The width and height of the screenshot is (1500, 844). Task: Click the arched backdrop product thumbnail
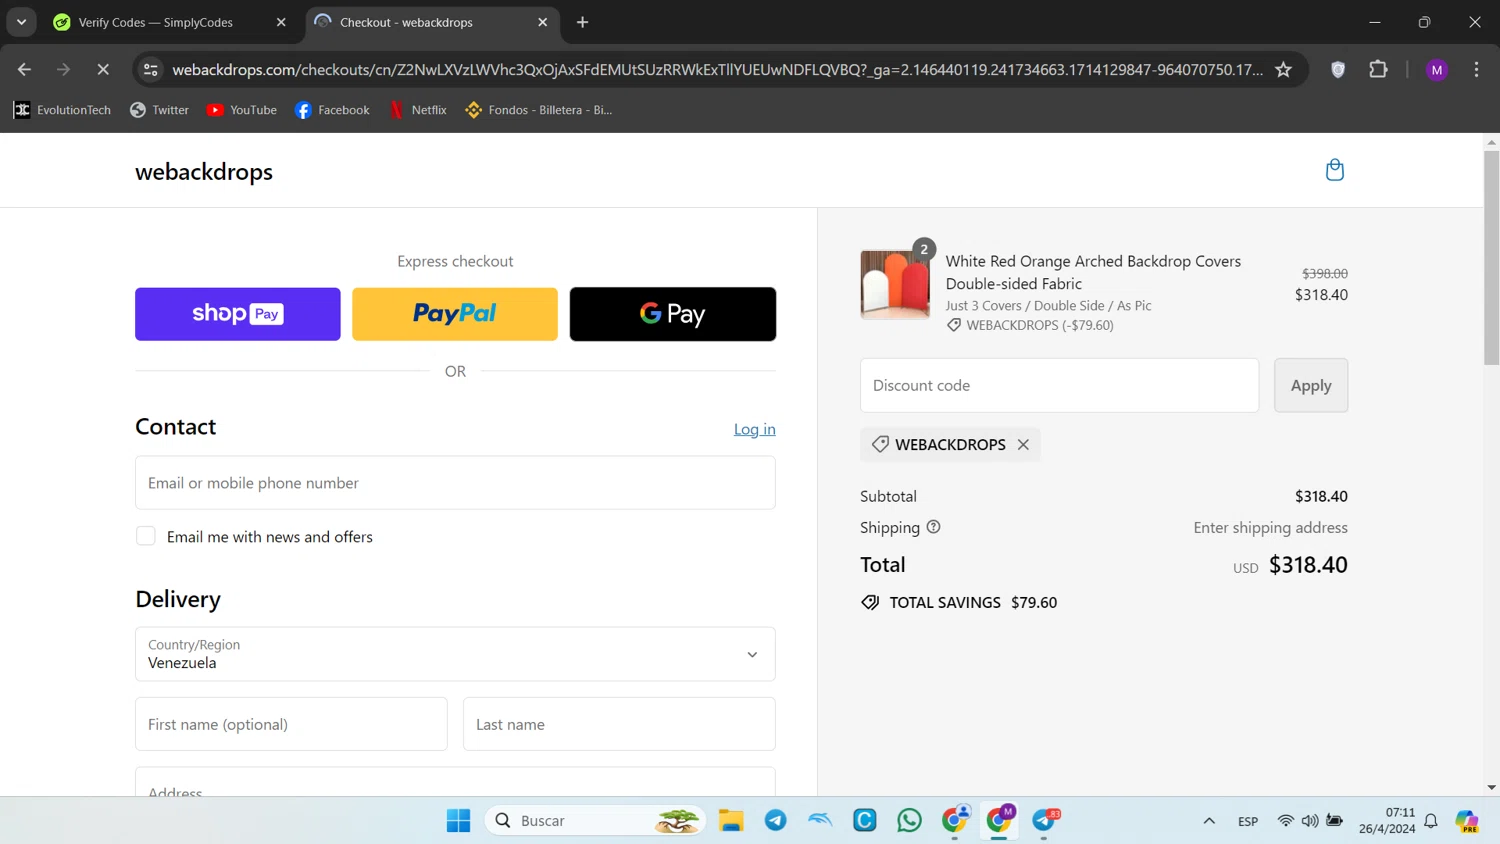tap(895, 285)
